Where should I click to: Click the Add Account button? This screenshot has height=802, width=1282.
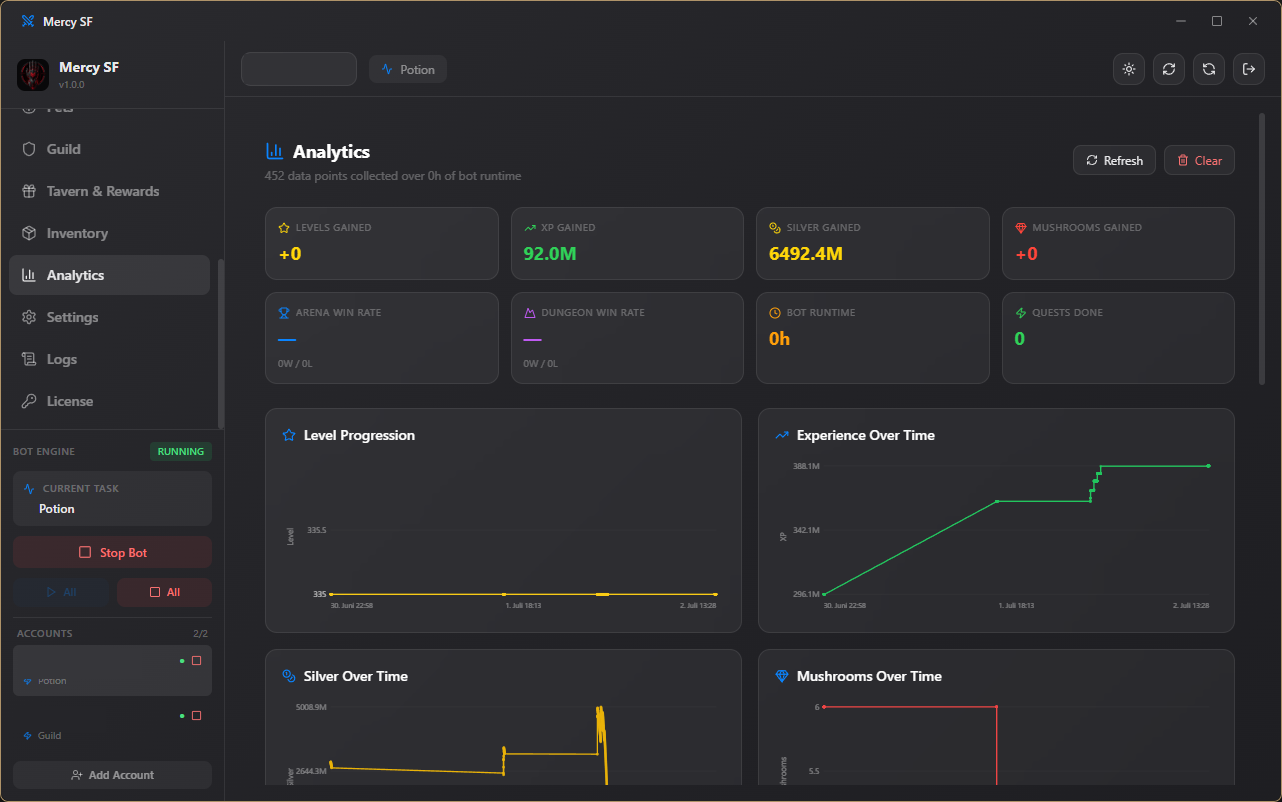[112, 775]
